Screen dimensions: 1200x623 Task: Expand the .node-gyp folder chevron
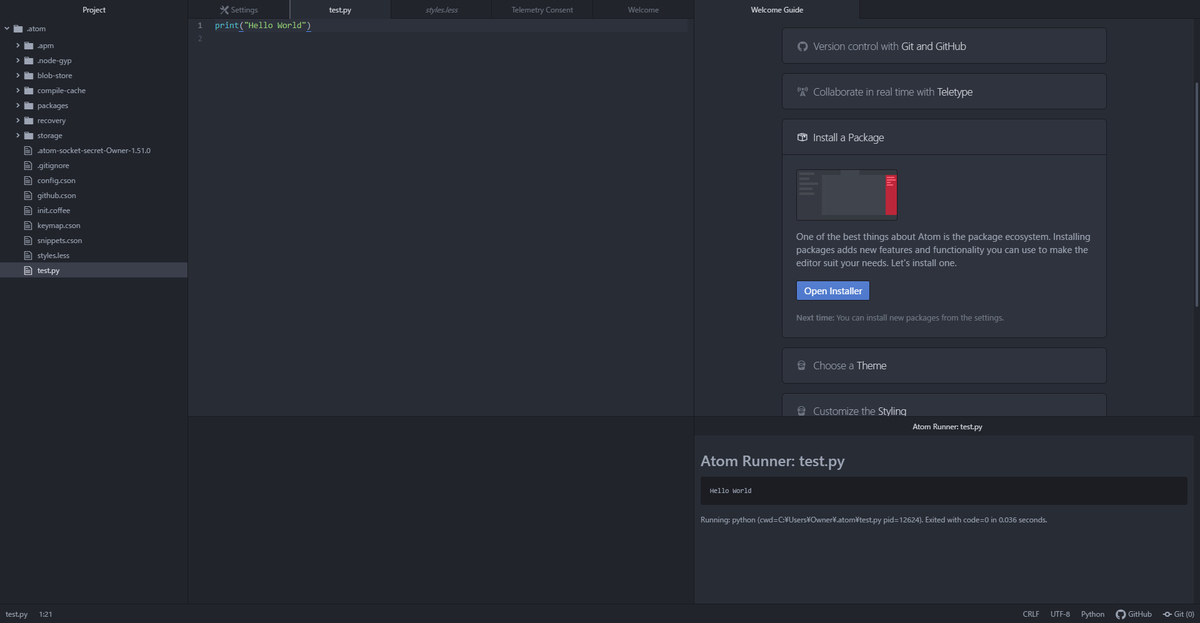[x=18, y=60]
